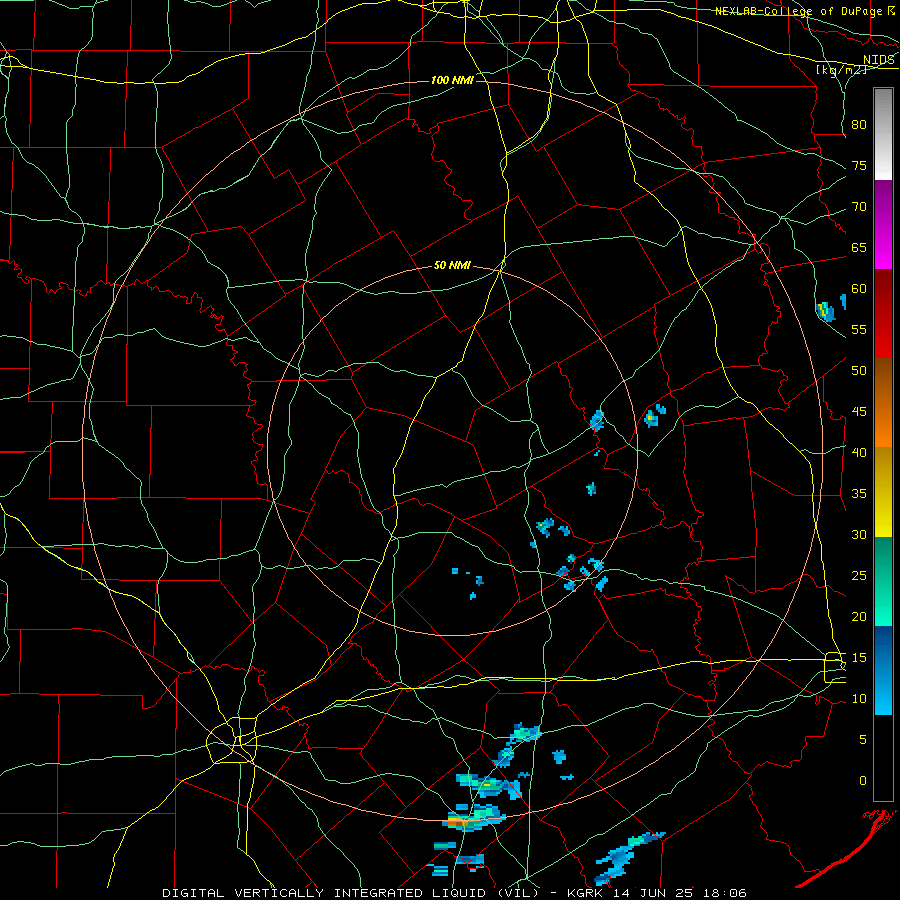Pick the green-teal segment of the color bar
Screen dimensions: 900x900
coord(883,581)
